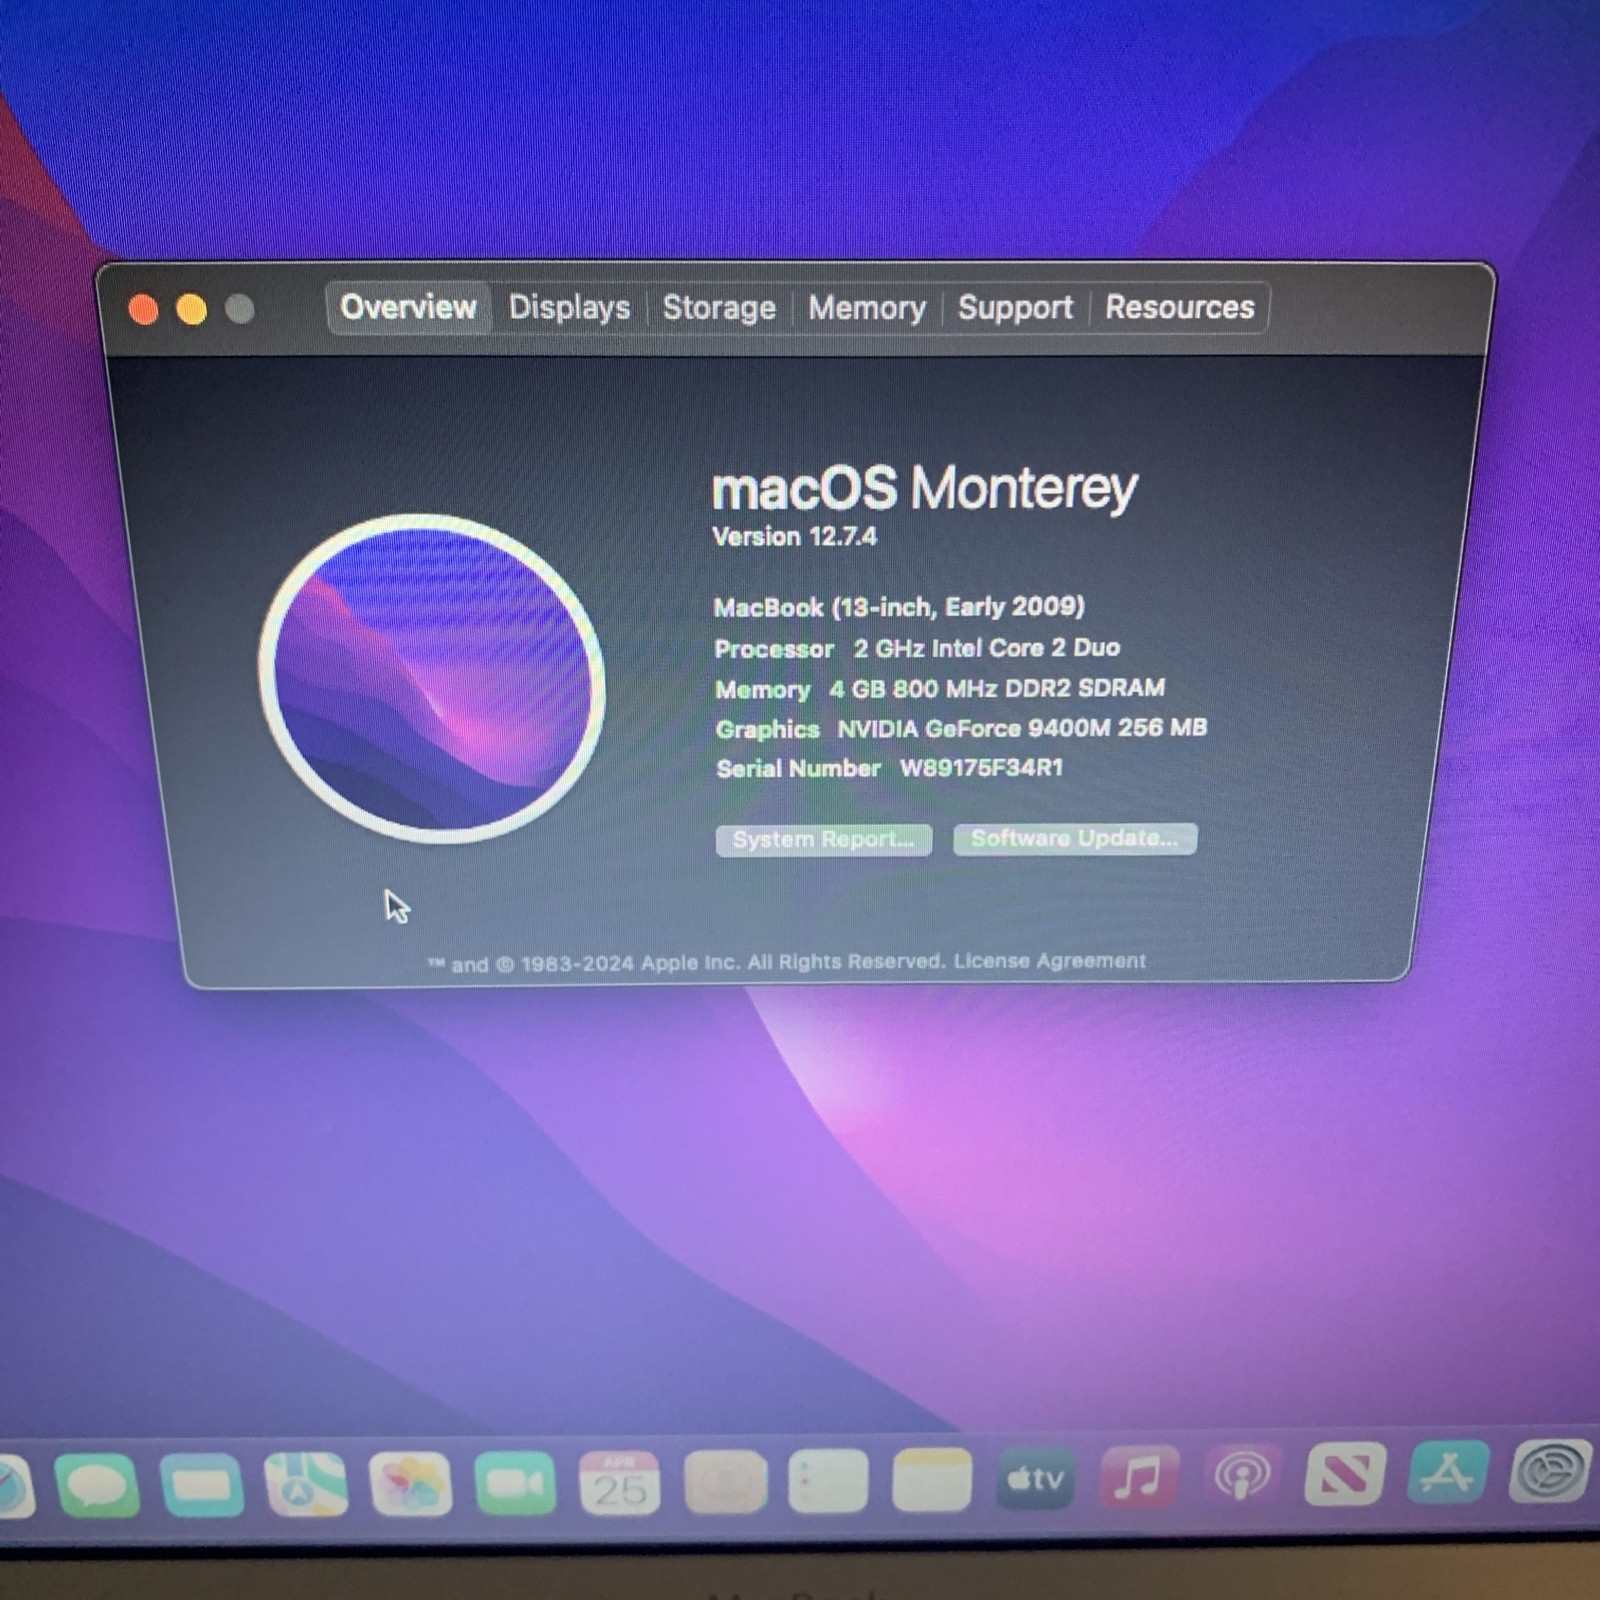This screenshot has width=1600, height=1600.
Task: Click the 4 GB 800 MHz DDR2 SDRAM value
Action: point(997,688)
